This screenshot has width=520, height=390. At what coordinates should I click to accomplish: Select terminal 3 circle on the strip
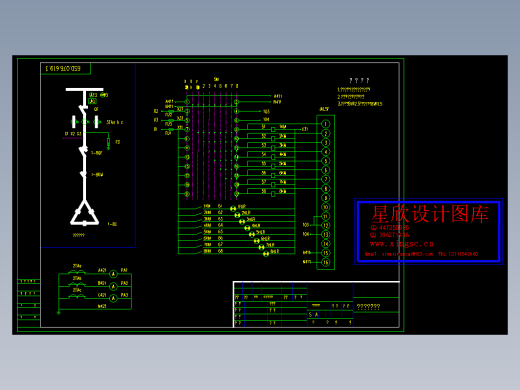(325, 143)
